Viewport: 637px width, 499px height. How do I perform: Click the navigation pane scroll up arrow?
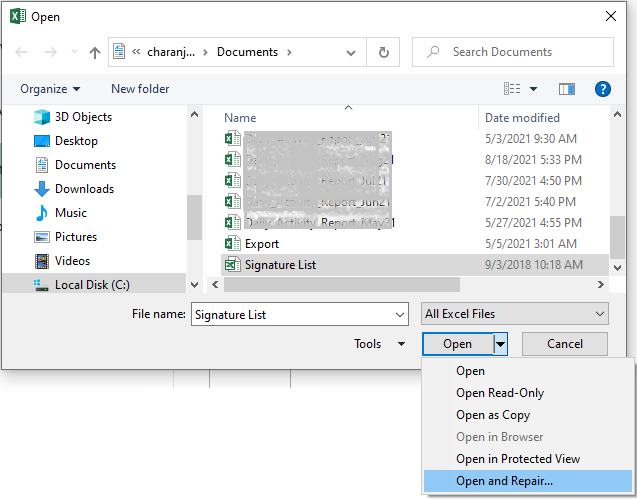195,115
